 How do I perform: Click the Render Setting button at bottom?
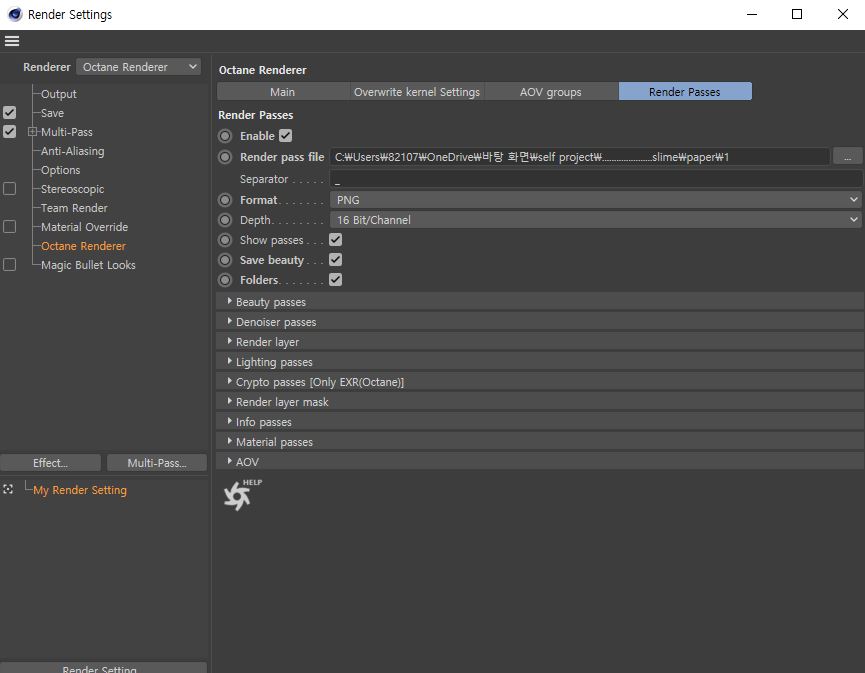pyautogui.click(x=103, y=668)
